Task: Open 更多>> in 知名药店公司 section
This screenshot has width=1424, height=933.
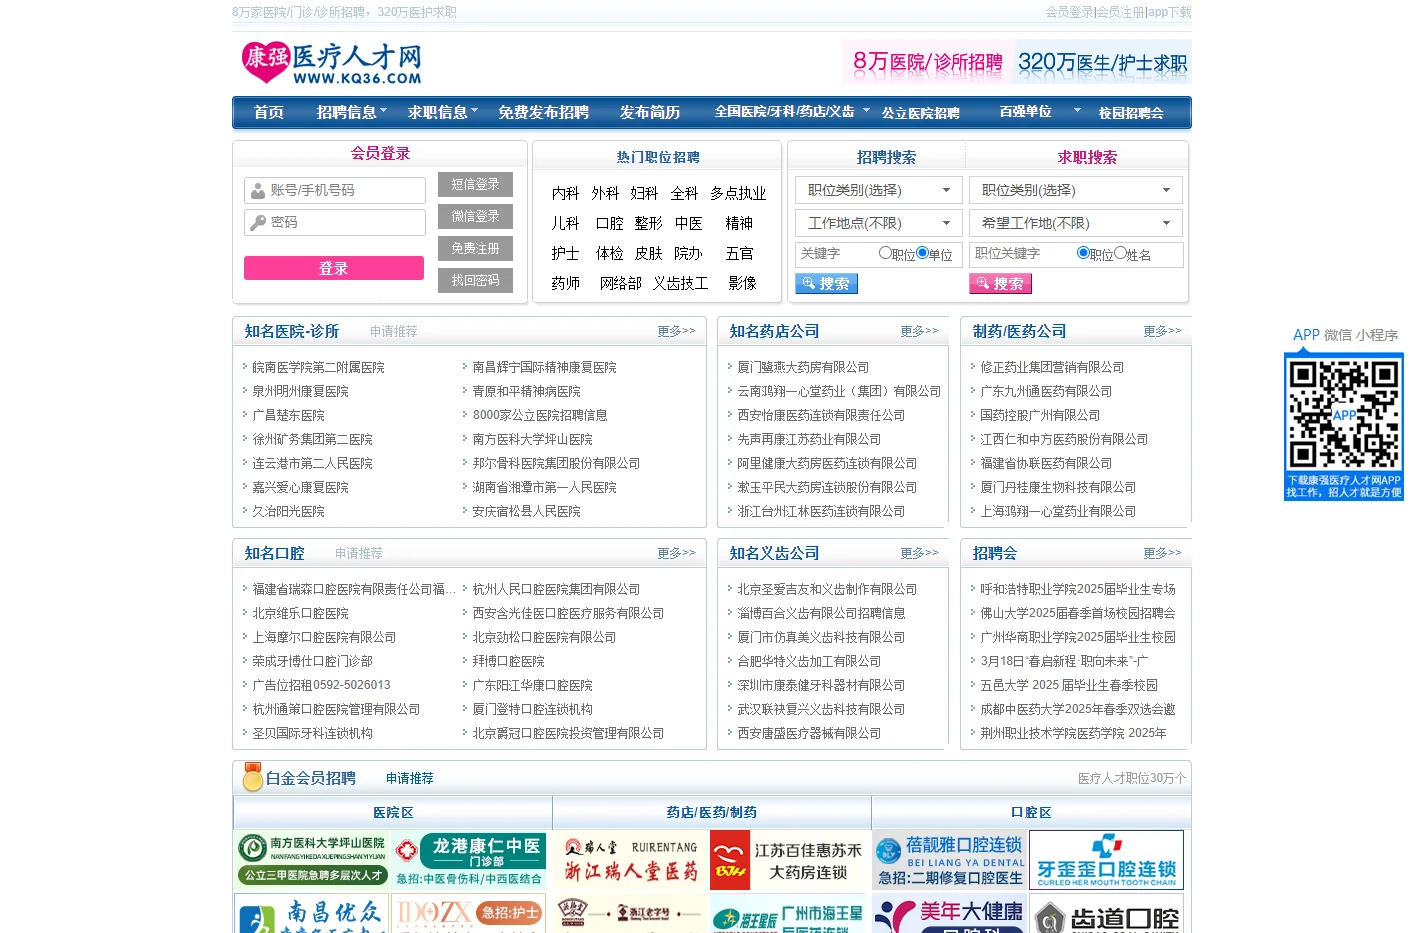Action: (919, 331)
